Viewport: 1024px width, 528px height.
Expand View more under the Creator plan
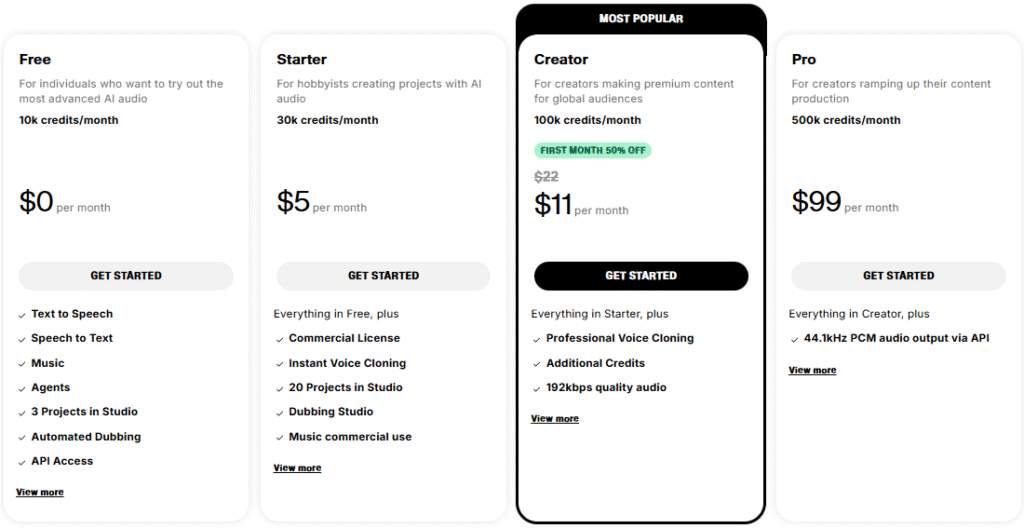click(x=555, y=419)
